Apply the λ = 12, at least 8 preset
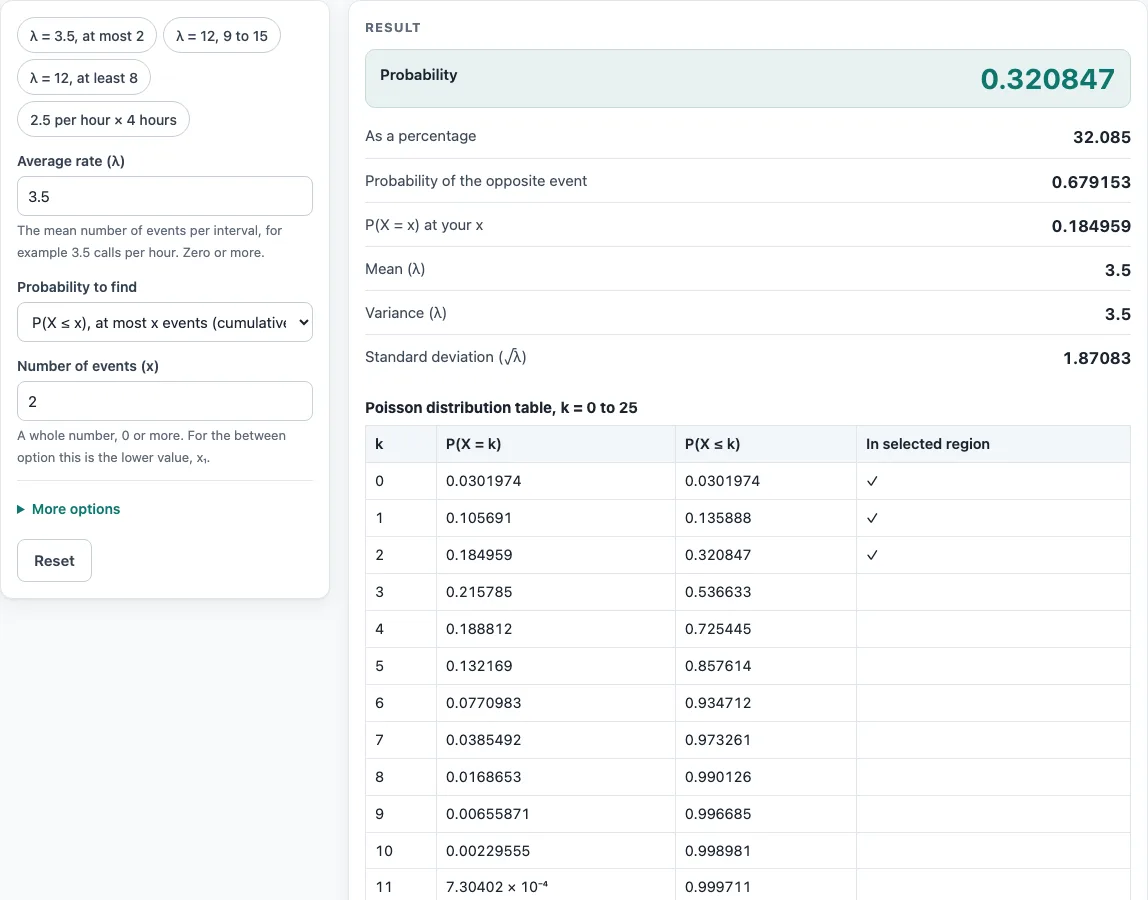 tap(83, 78)
